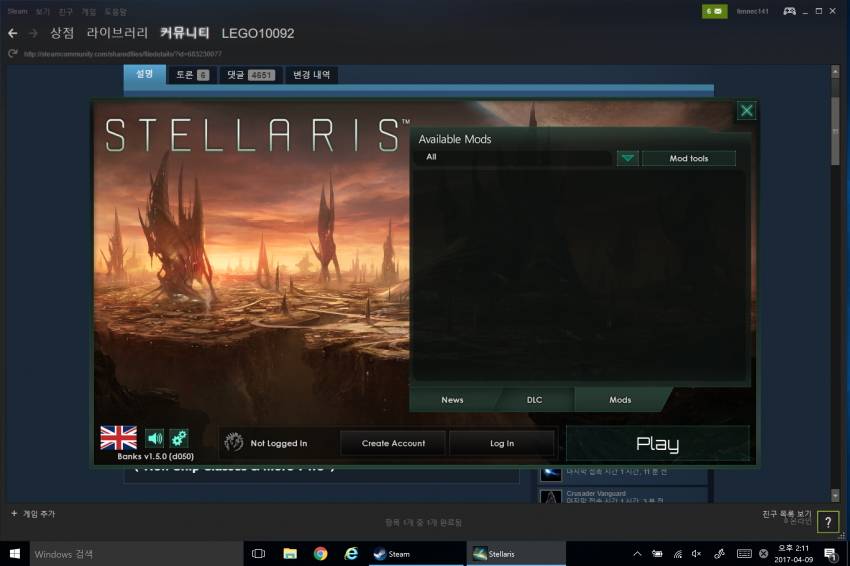Open the green inbox notification icon
This screenshot has width=850, height=566.
point(714,11)
